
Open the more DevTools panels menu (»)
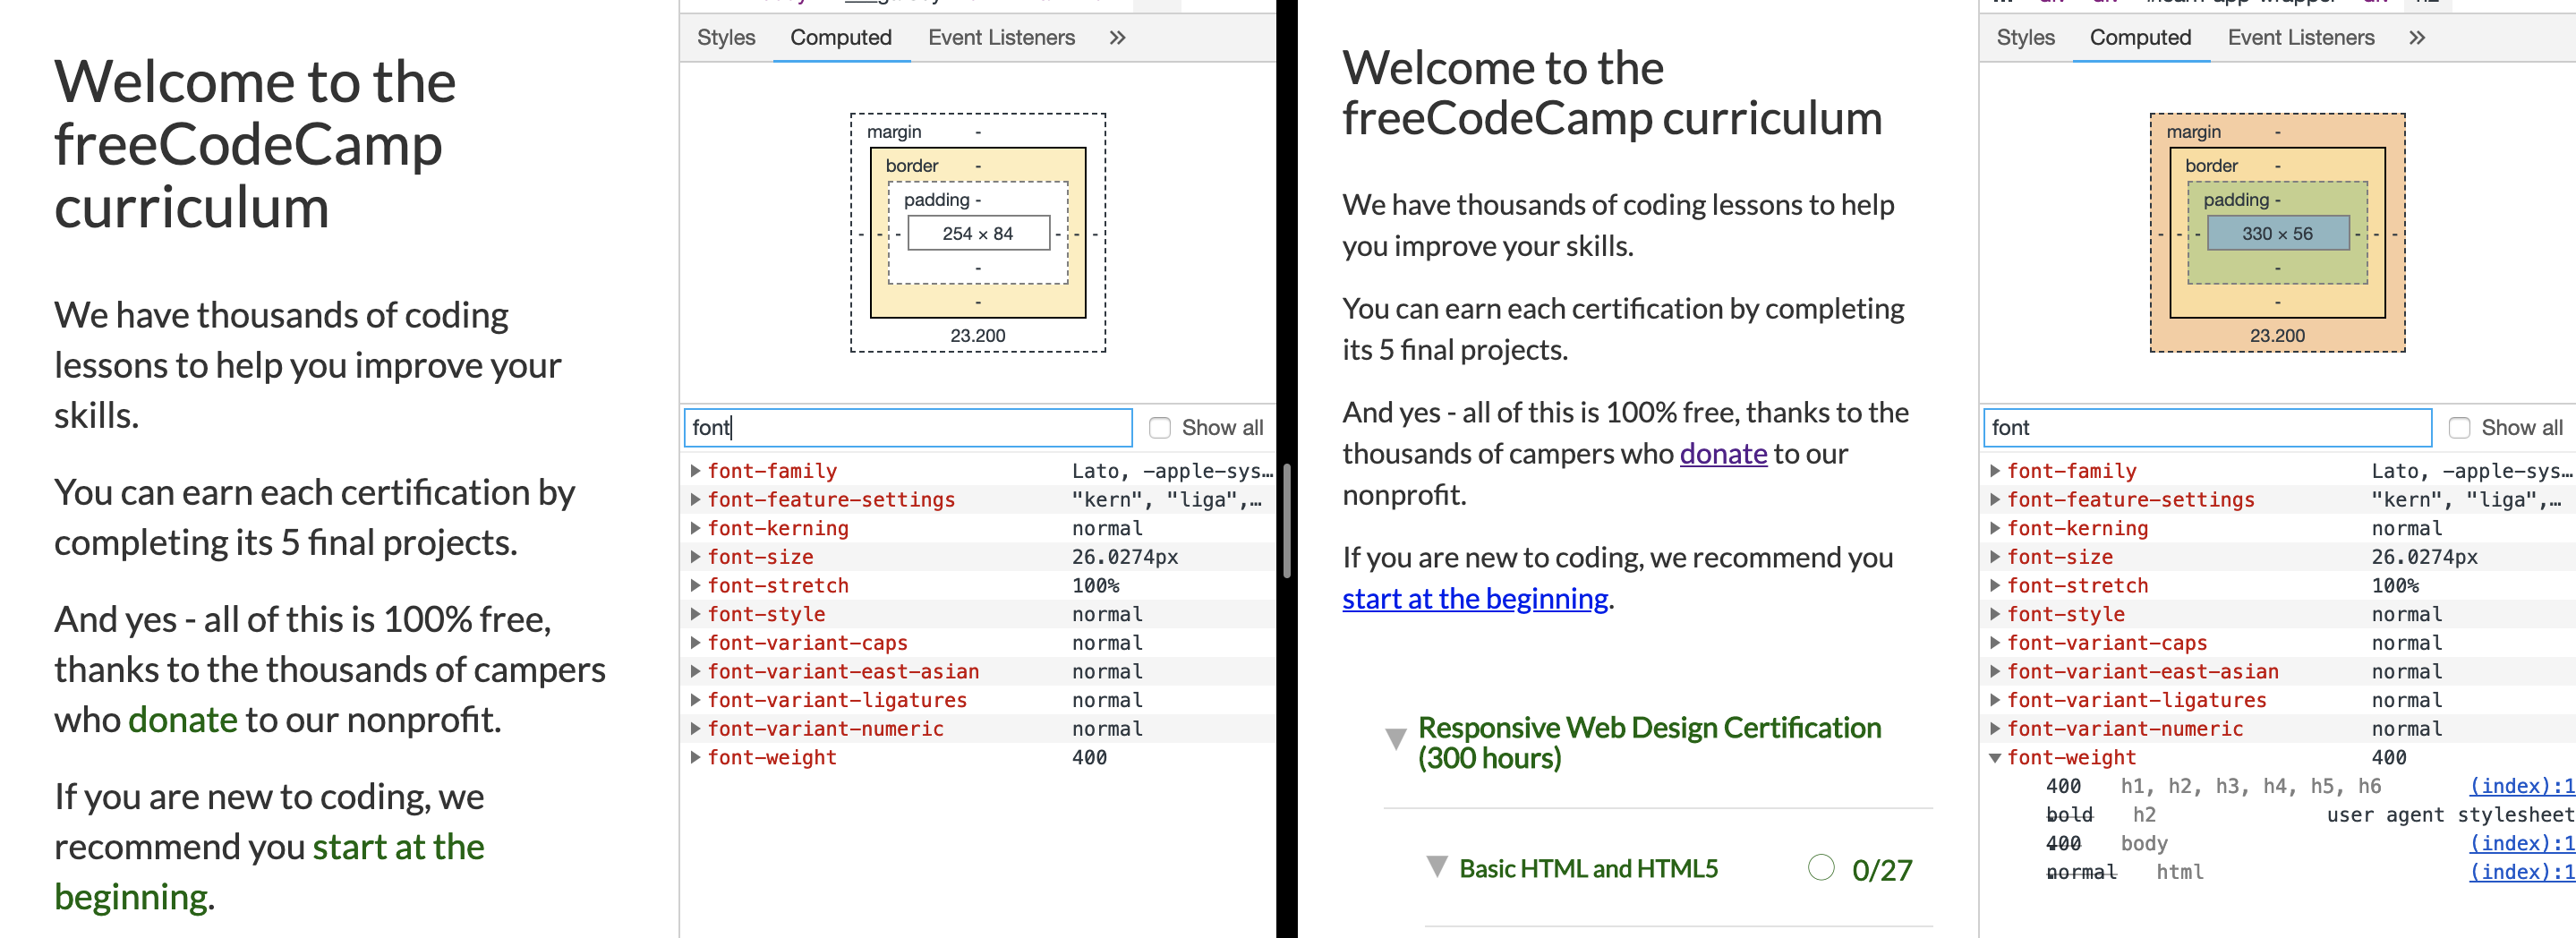point(1117,37)
